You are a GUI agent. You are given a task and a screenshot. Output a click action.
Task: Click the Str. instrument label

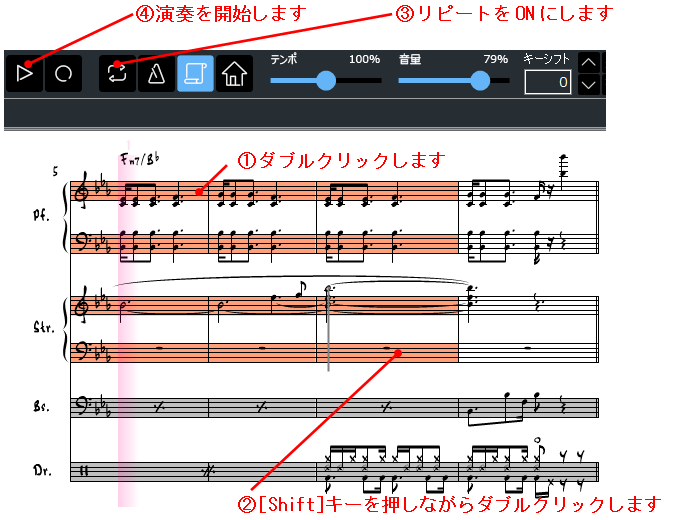point(44,327)
